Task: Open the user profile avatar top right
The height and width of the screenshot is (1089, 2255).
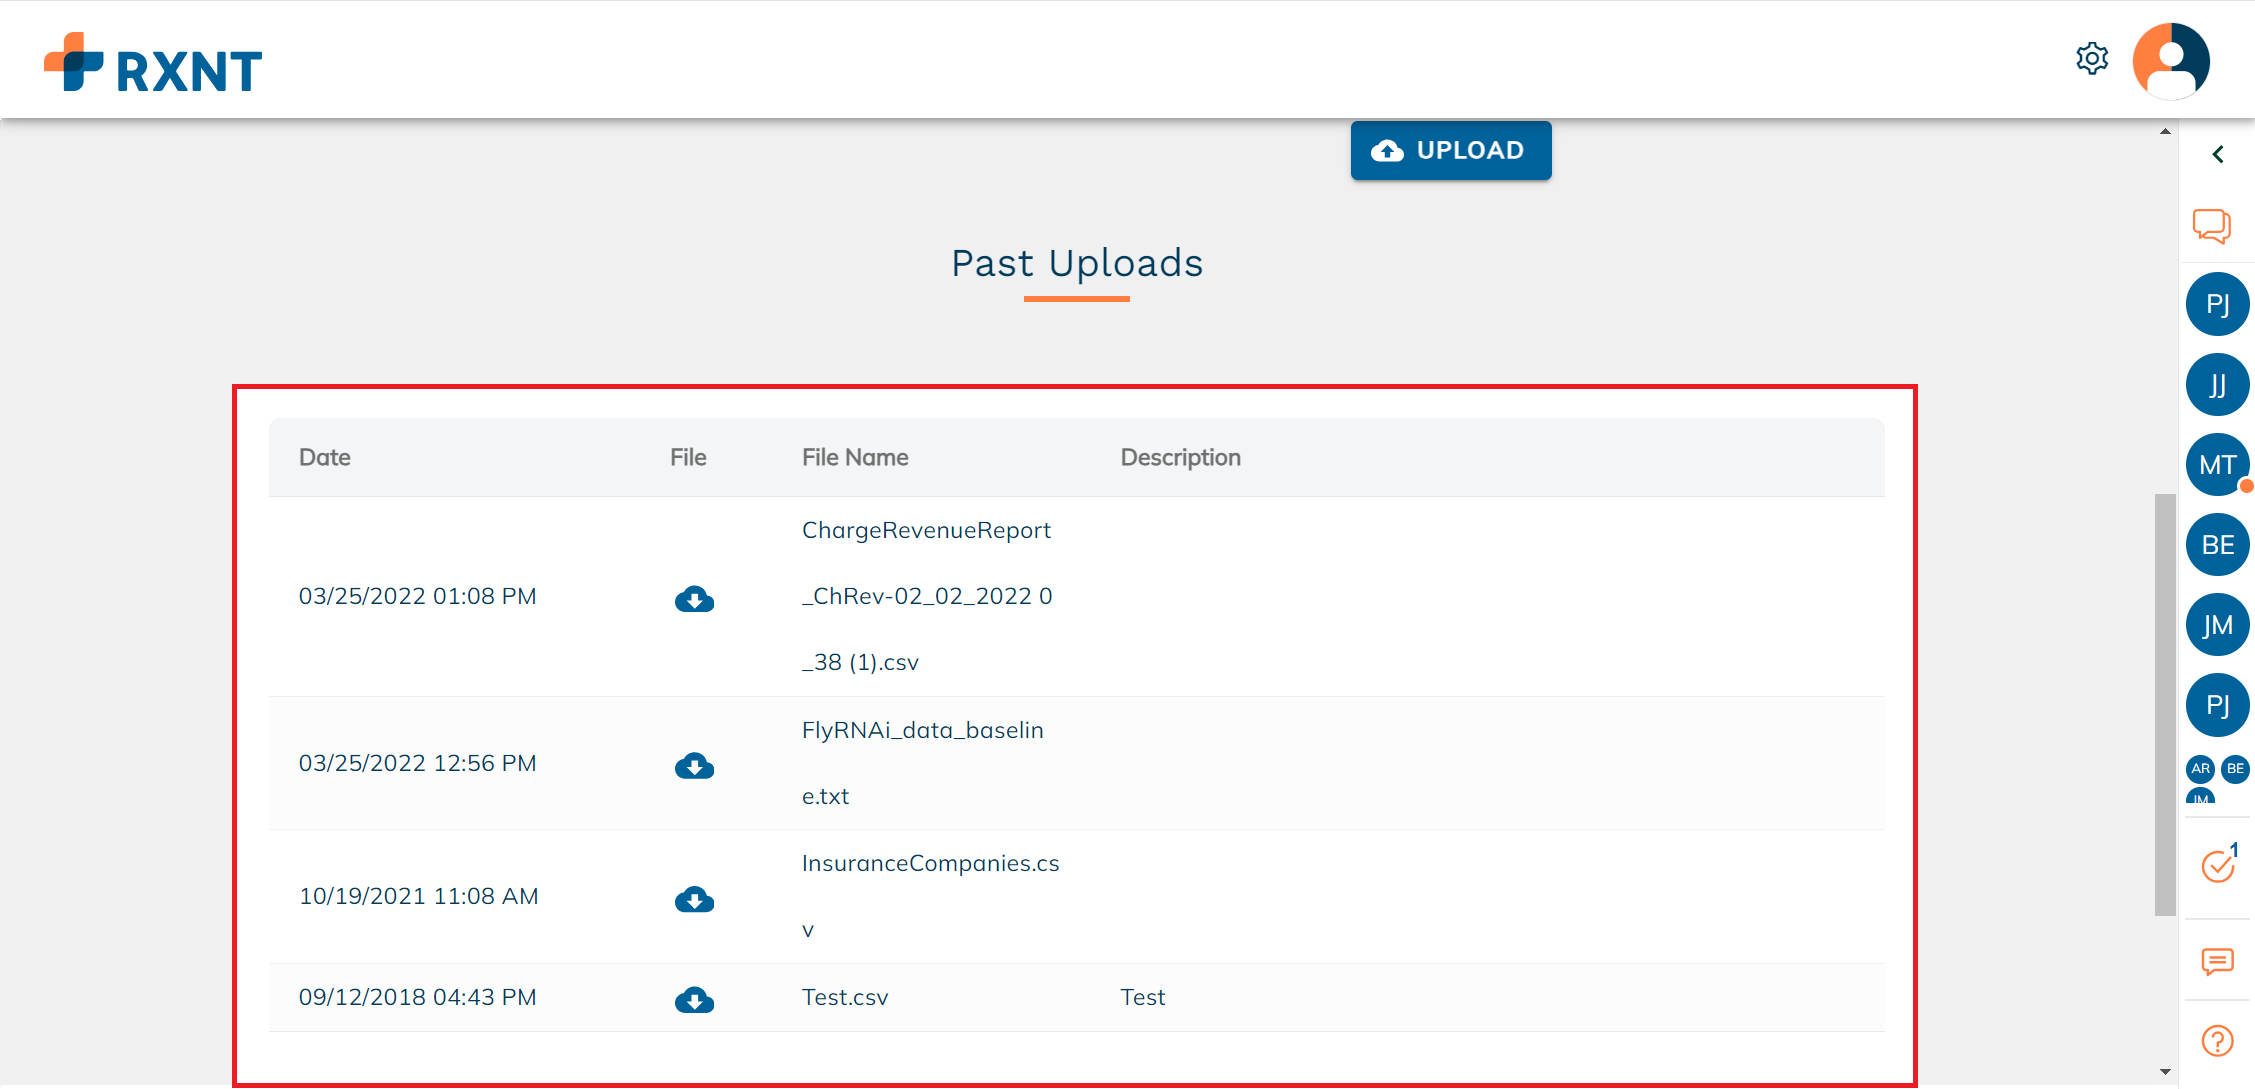Action: point(2170,60)
